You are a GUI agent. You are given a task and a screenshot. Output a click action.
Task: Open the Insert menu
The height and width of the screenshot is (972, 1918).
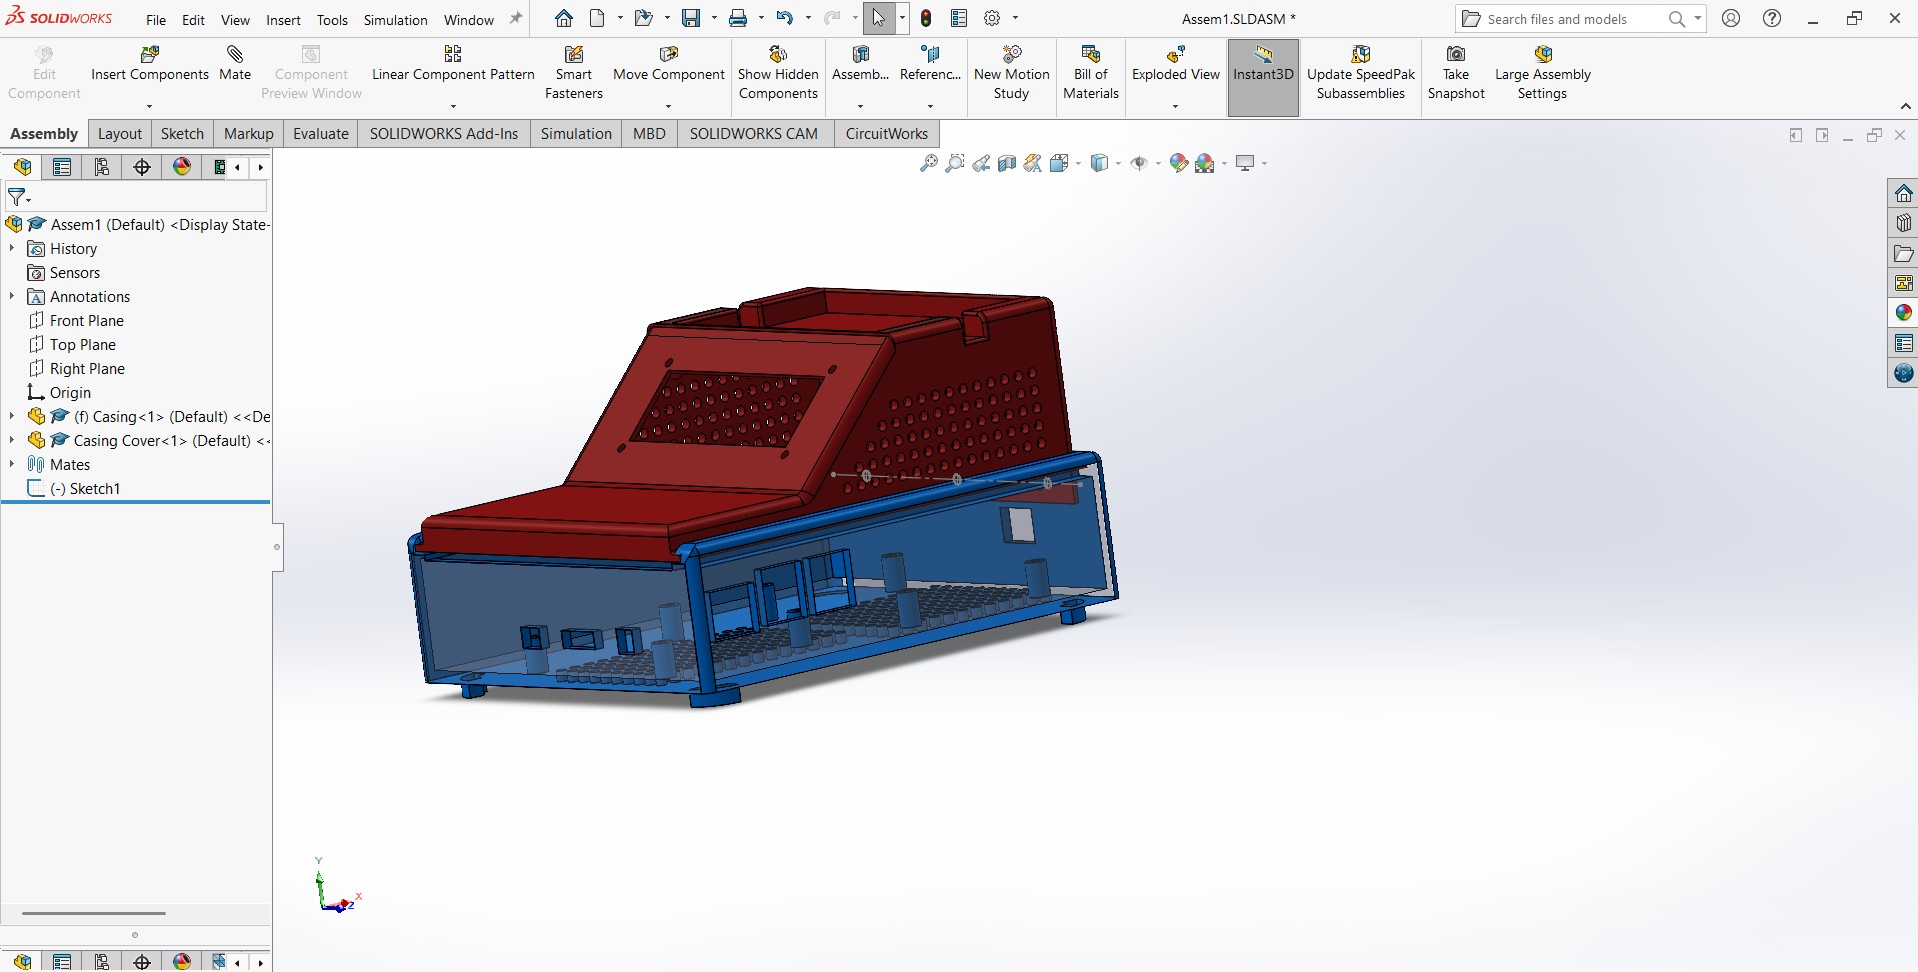coord(283,20)
